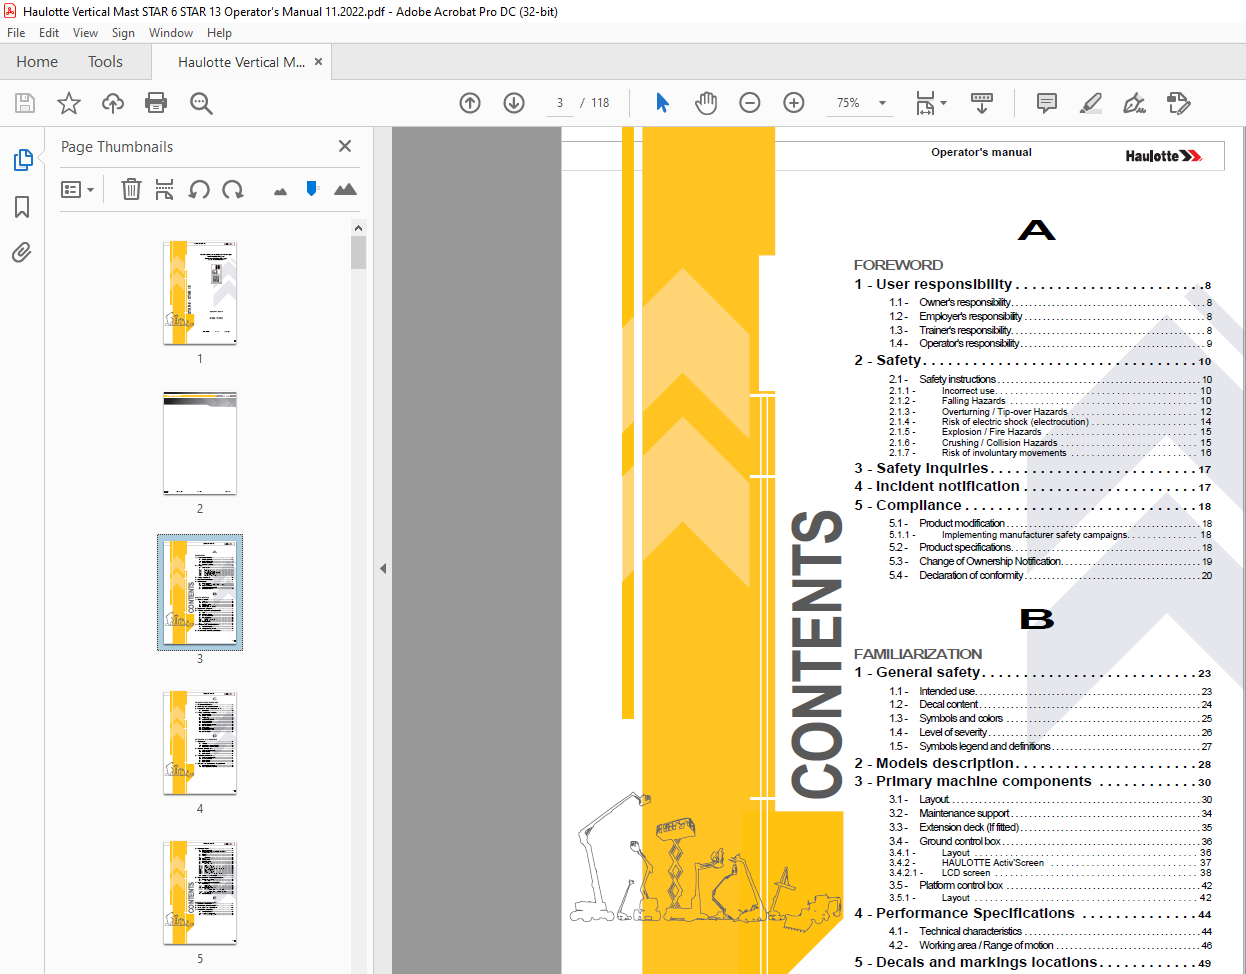The image size is (1246, 974).
Task: Collapse the navigation pane arrow
Action: click(383, 568)
